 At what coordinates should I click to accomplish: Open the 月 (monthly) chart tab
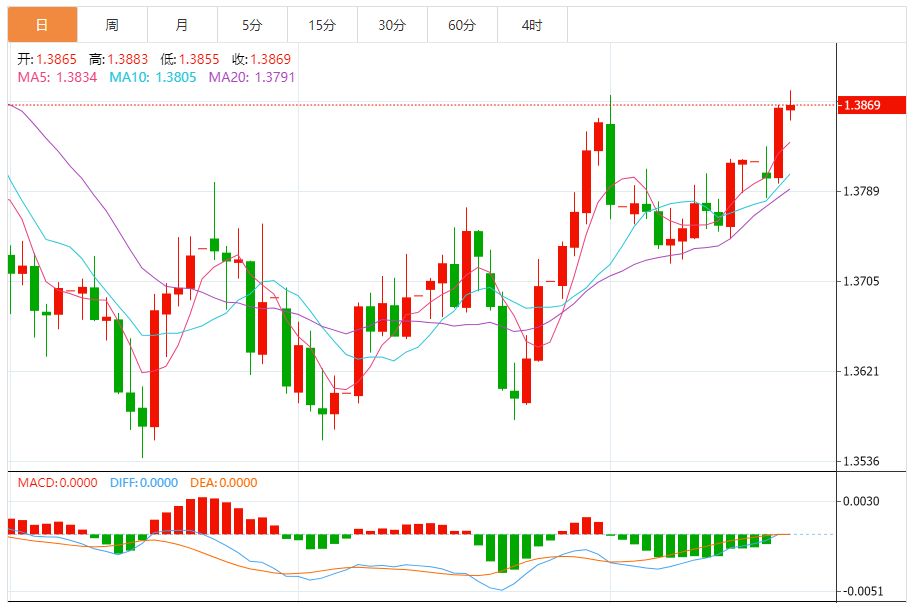[x=182, y=25]
